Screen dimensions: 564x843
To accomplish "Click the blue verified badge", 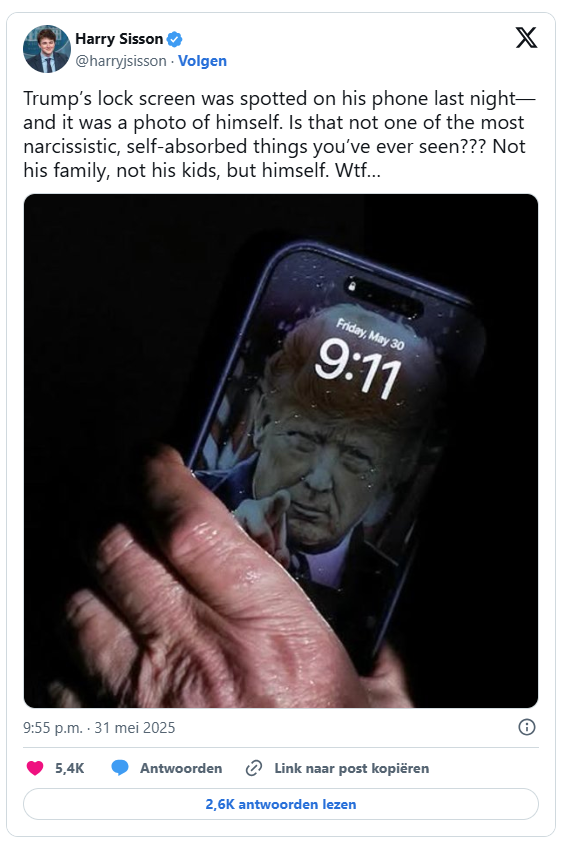I will point(174,39).
